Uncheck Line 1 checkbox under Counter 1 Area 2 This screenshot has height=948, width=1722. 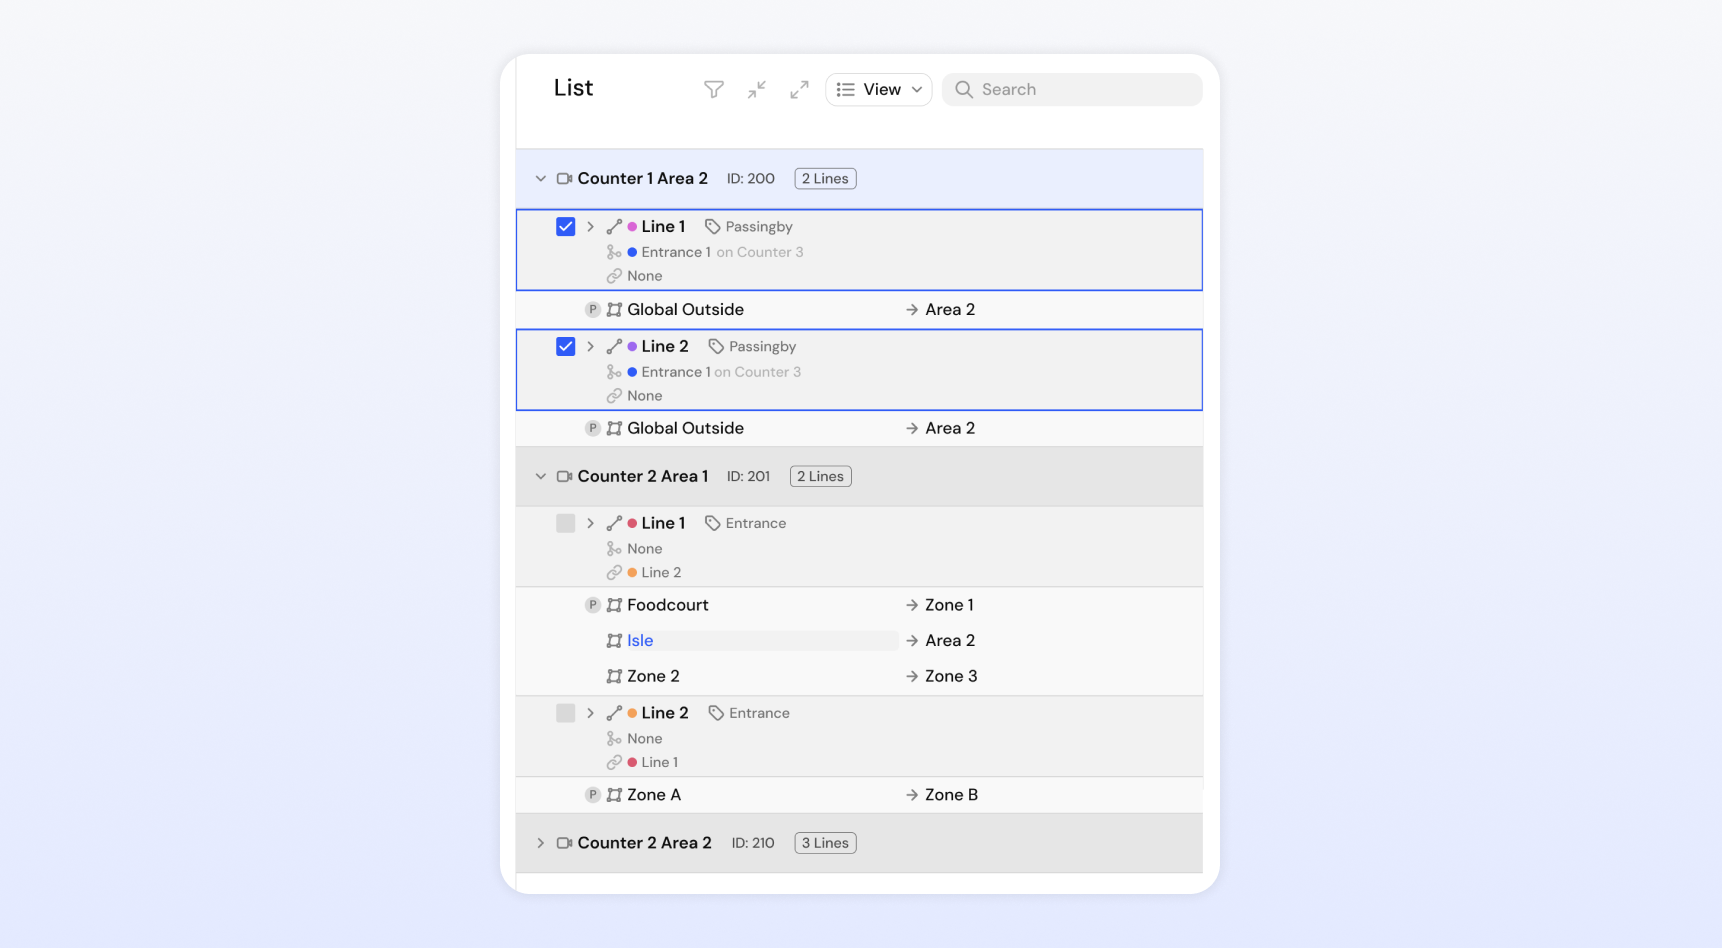(x=566, y=227)
